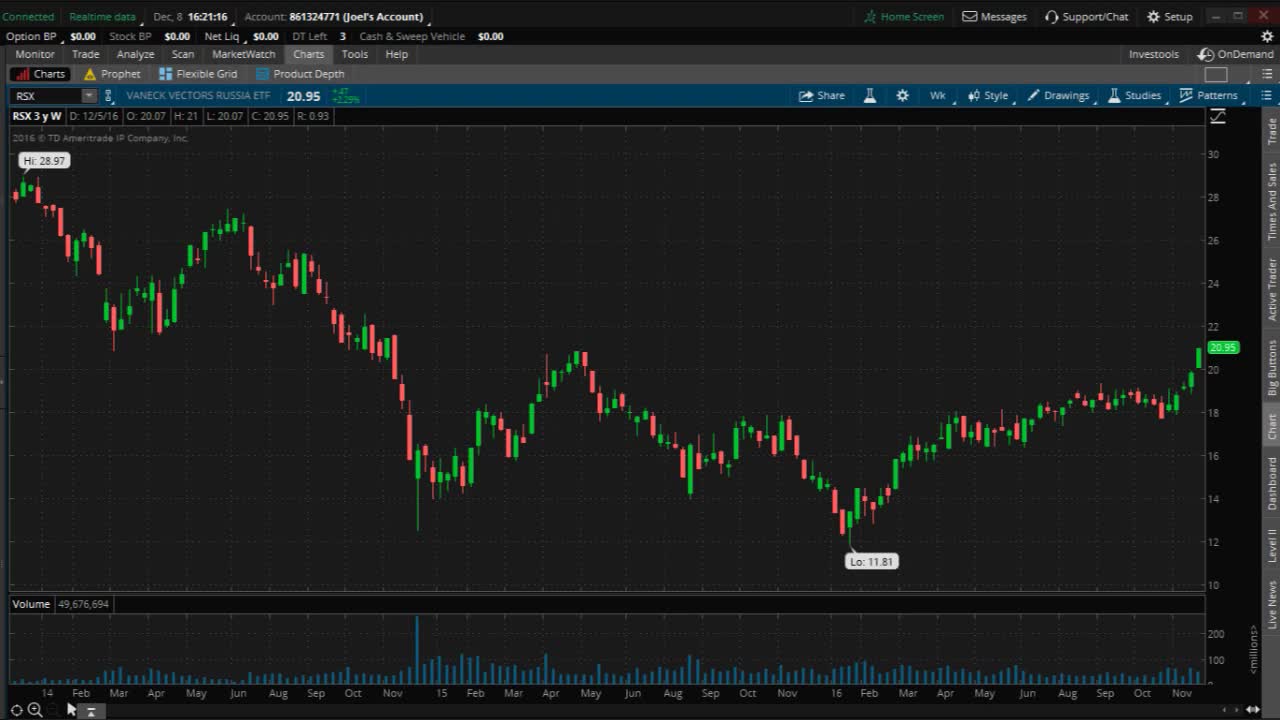1280x720 pixels.
Task: Open the list menu icon above chart toolbar
Action: (x=1267, y=74)
